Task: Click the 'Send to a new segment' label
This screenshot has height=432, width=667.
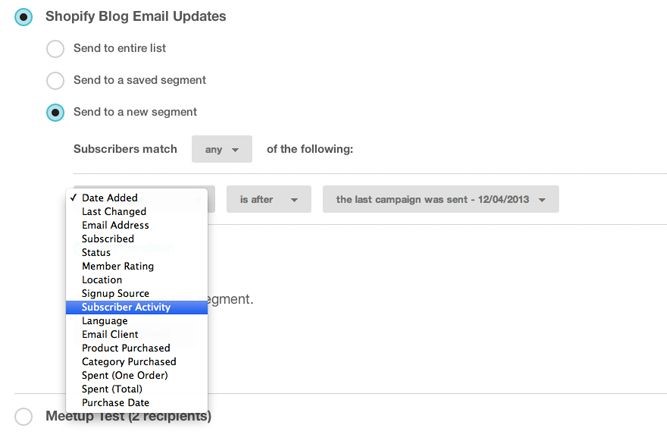Action: (135, 112)
